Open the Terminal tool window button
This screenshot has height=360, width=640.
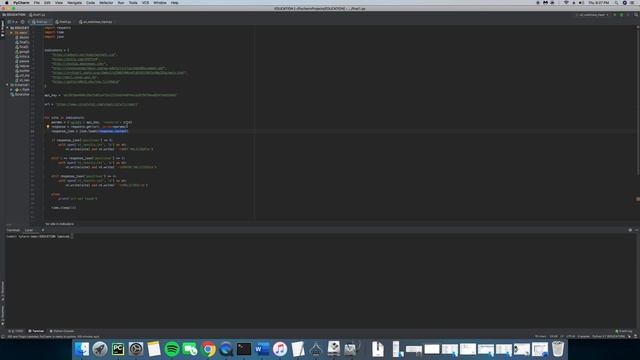[x=36, y=331]
